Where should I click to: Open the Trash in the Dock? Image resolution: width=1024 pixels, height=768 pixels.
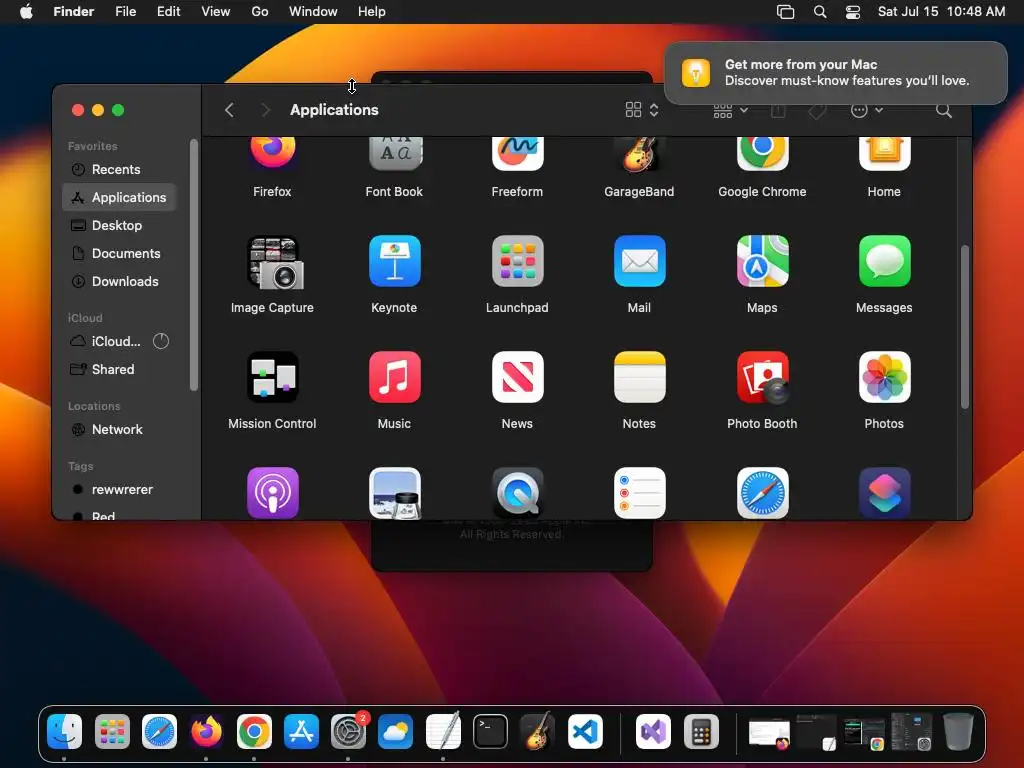[x=958, y=731]
